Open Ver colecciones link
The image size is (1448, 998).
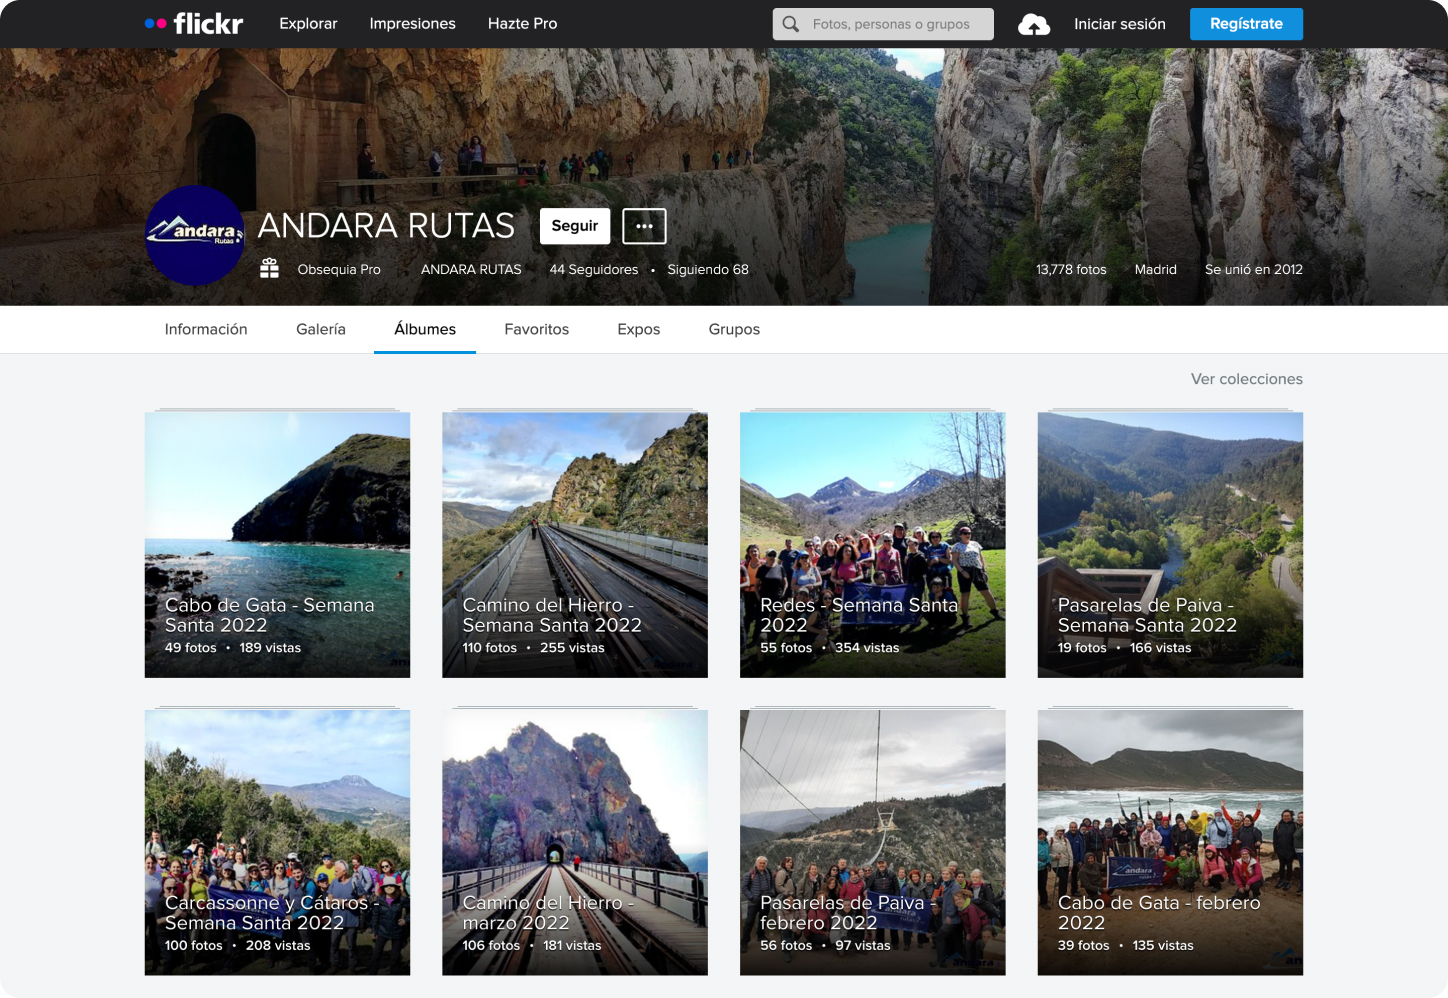pos(1246,379)
